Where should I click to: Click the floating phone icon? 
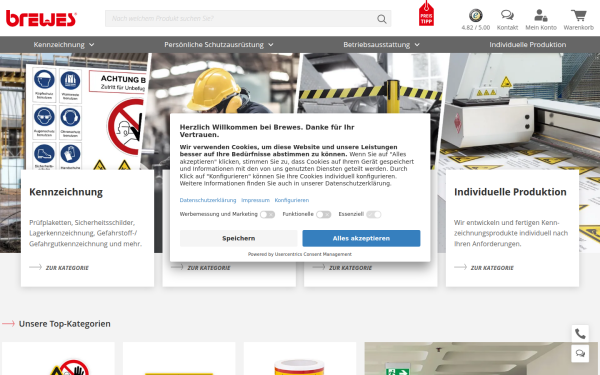[x=580, y=334]
